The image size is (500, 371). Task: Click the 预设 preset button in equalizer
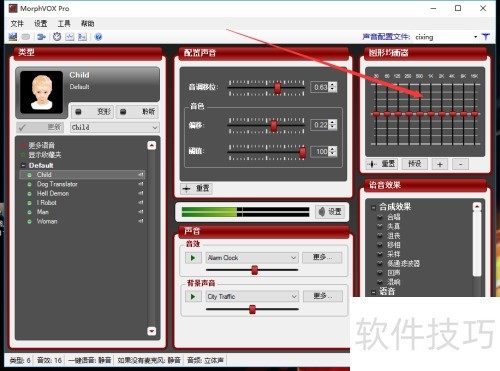pyautogui.click(x=415, y=164)
